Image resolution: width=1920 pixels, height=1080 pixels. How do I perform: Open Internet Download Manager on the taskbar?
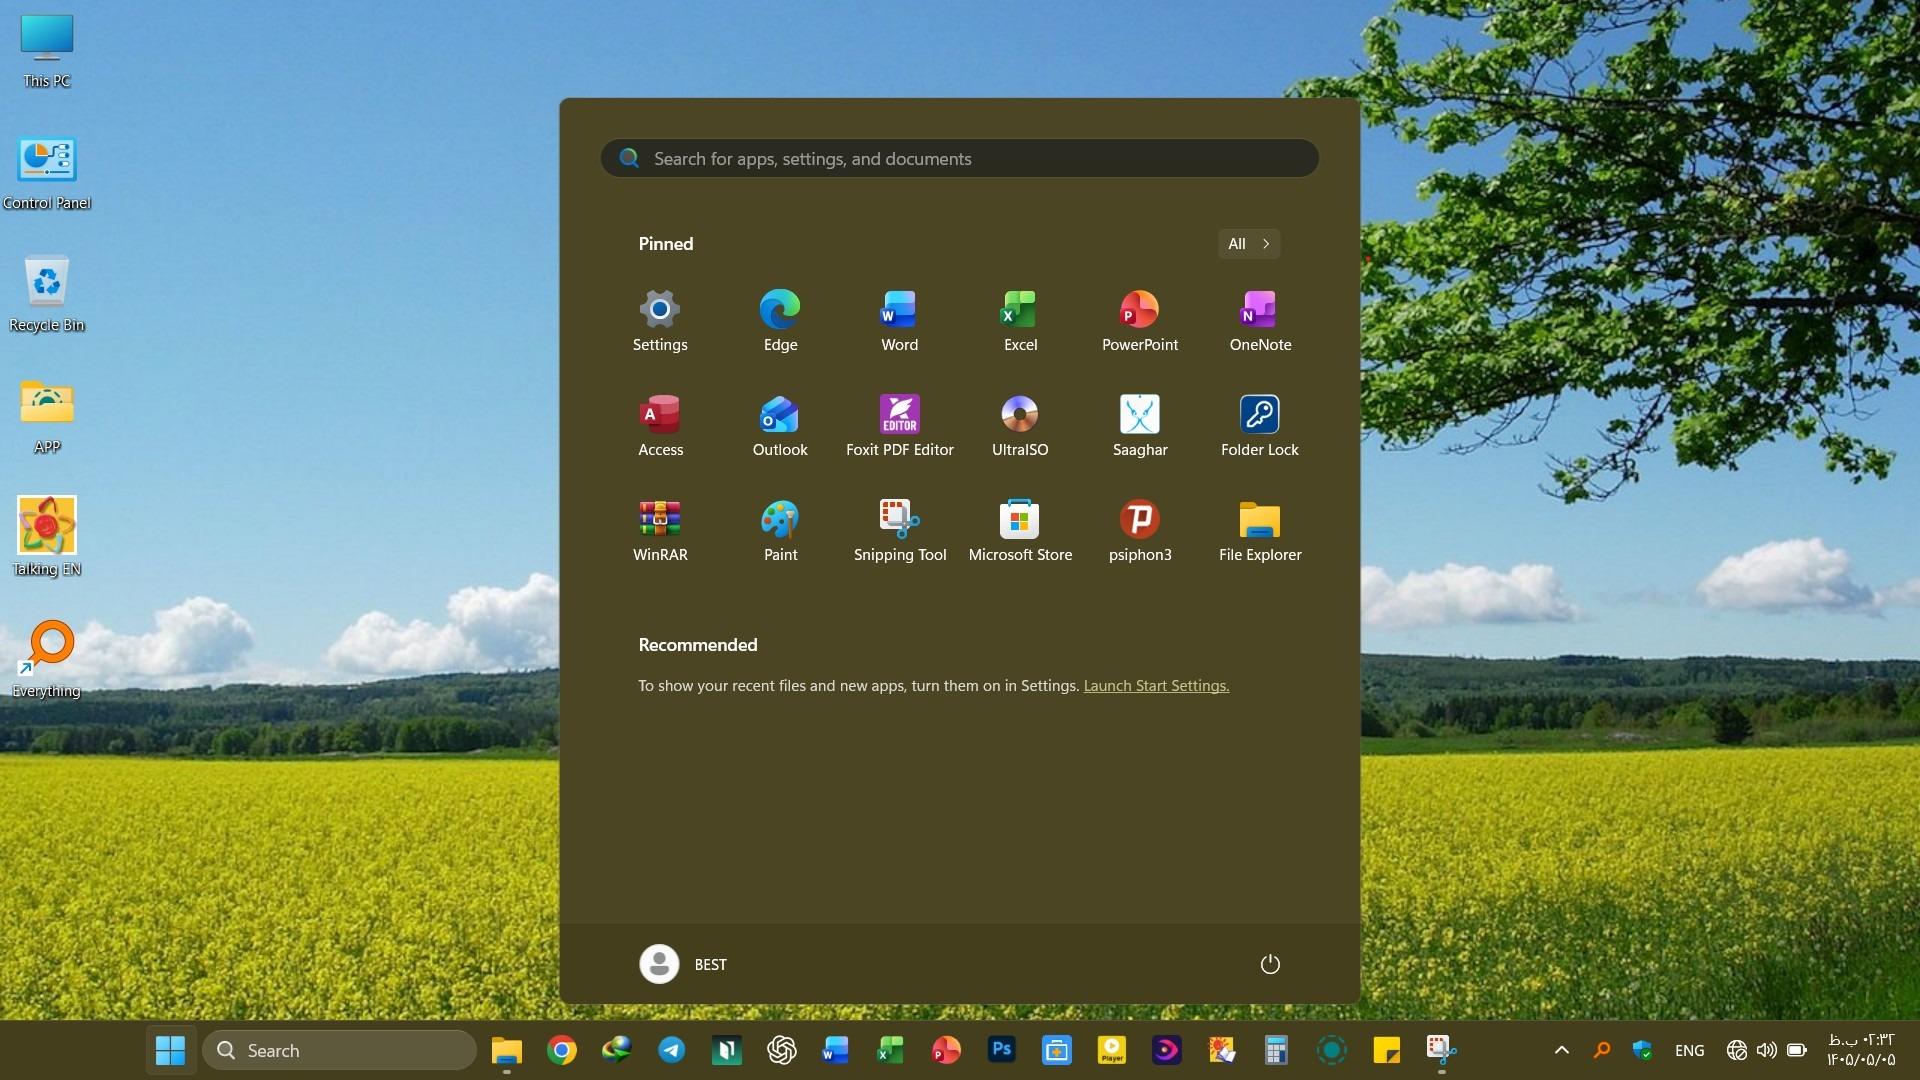[x=617, y=1050]
